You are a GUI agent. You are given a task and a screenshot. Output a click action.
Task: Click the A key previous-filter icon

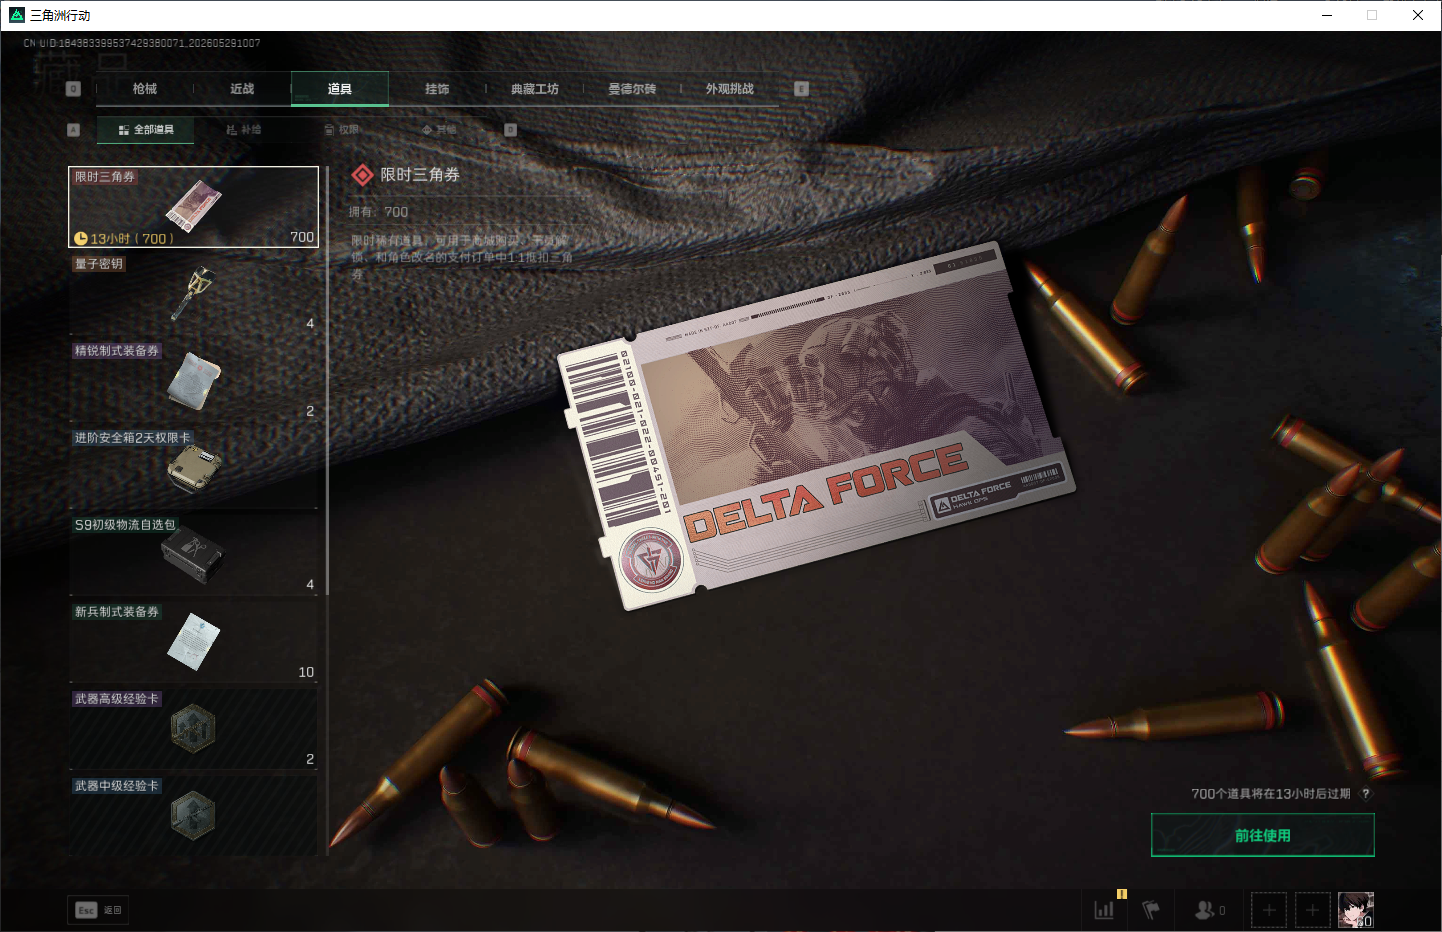tap(73, 130)
